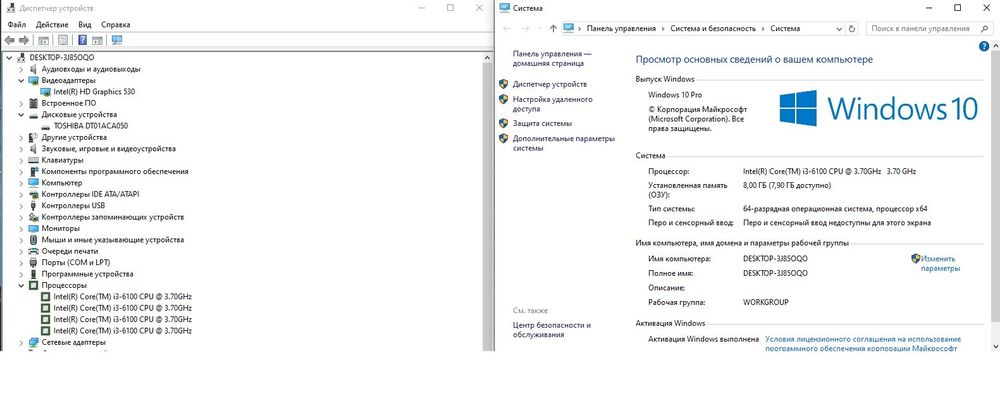Open the Диспетчер устройств sidebar link
The width and height of the screenshot is (1000, 410).
[x=550, y=84]
